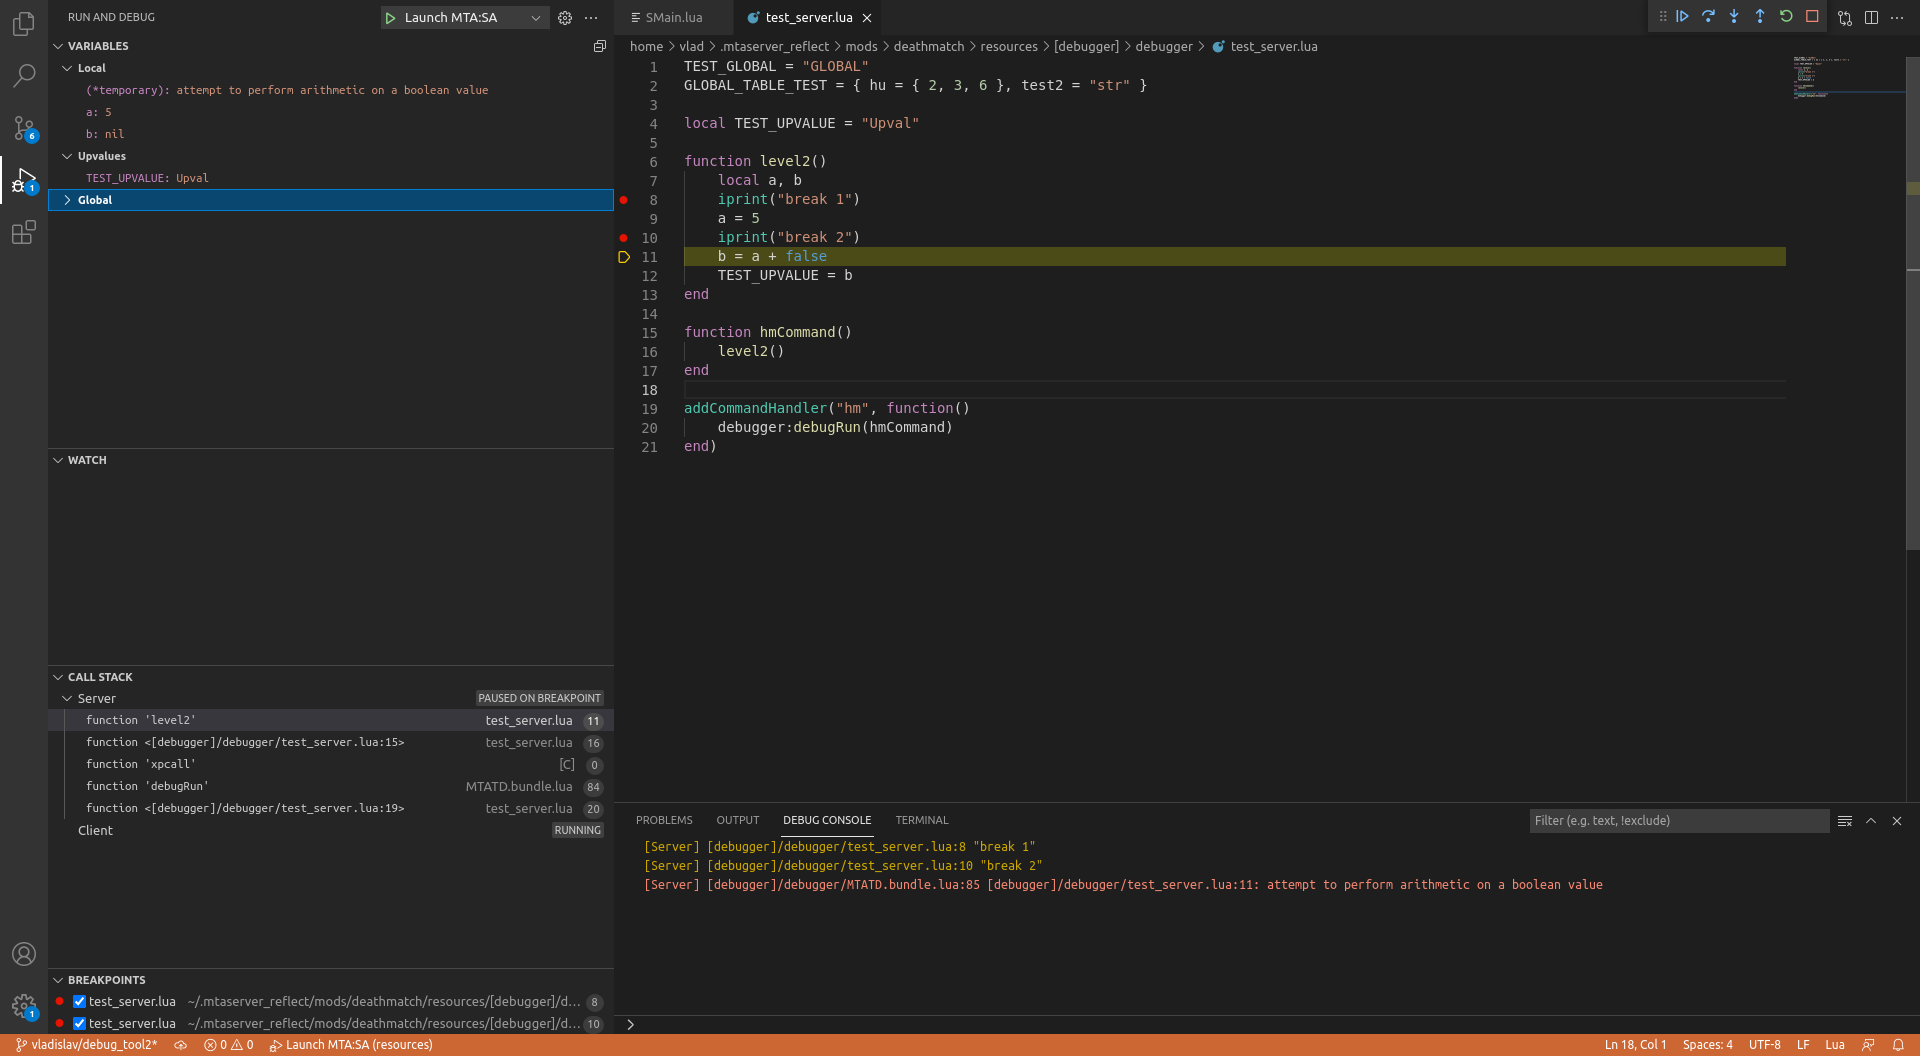
Task: Change Lua language mode in status bar
Action: click(x=1835, y=1045)
